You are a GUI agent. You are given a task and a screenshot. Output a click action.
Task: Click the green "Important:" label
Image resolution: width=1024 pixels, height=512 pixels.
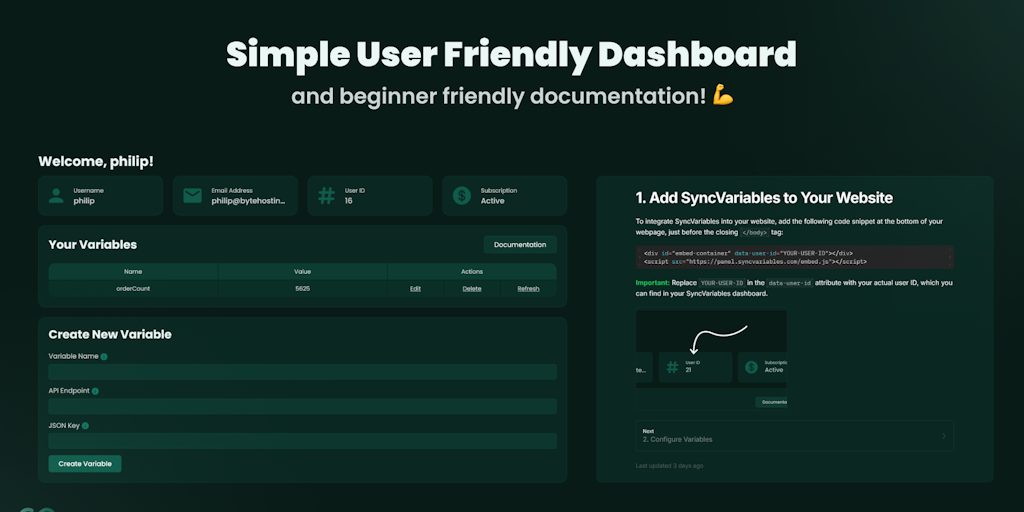[x=652, y=283]
